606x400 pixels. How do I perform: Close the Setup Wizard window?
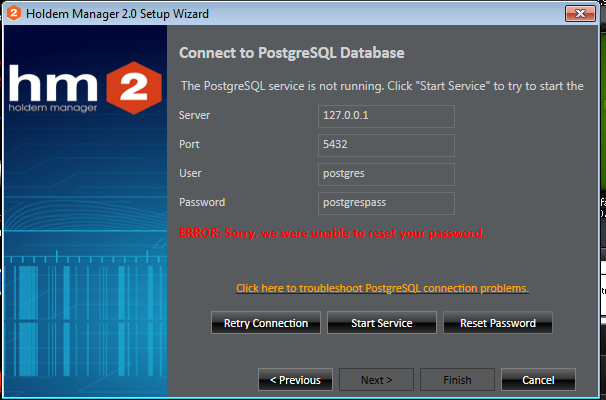click(580, 14)
